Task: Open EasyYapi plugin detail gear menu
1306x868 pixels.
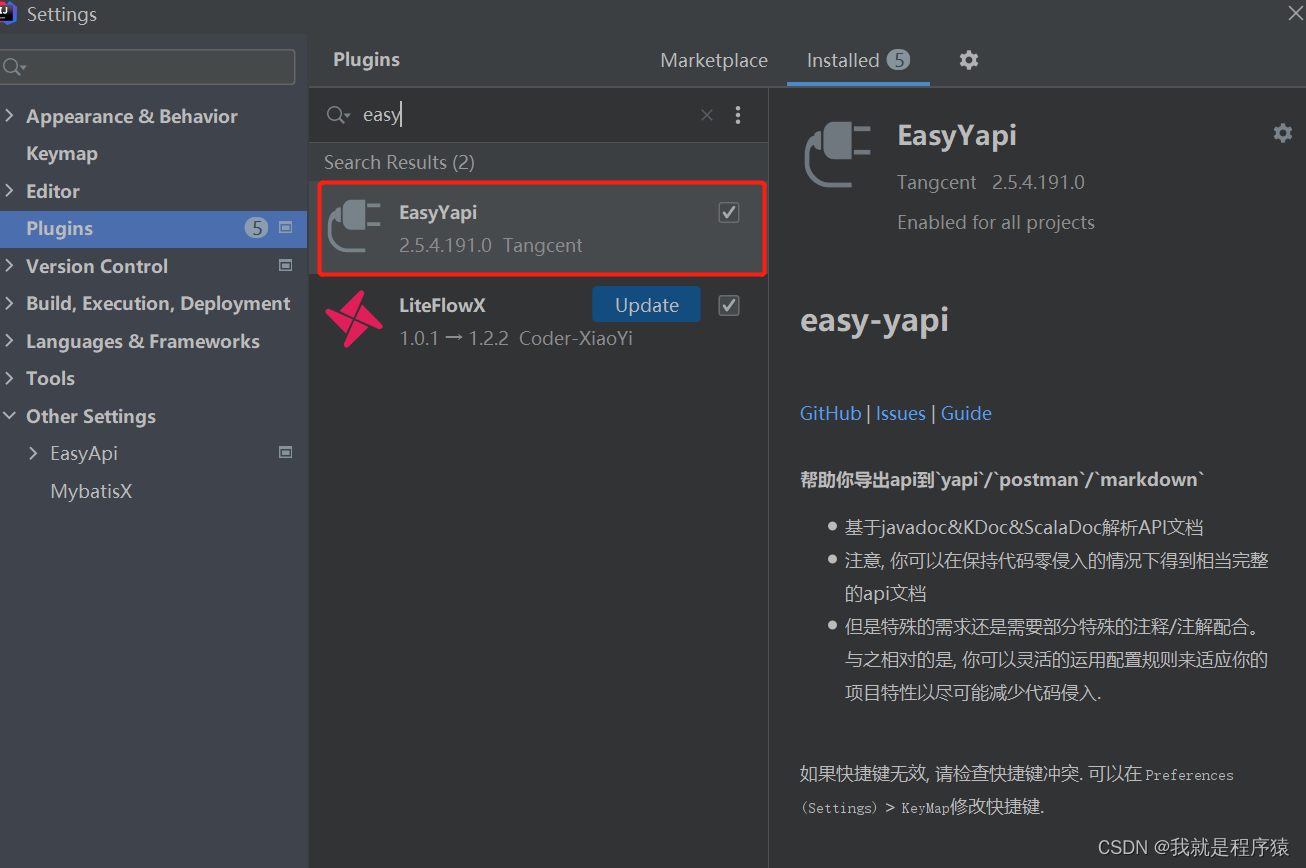Action: [1282, 133]
